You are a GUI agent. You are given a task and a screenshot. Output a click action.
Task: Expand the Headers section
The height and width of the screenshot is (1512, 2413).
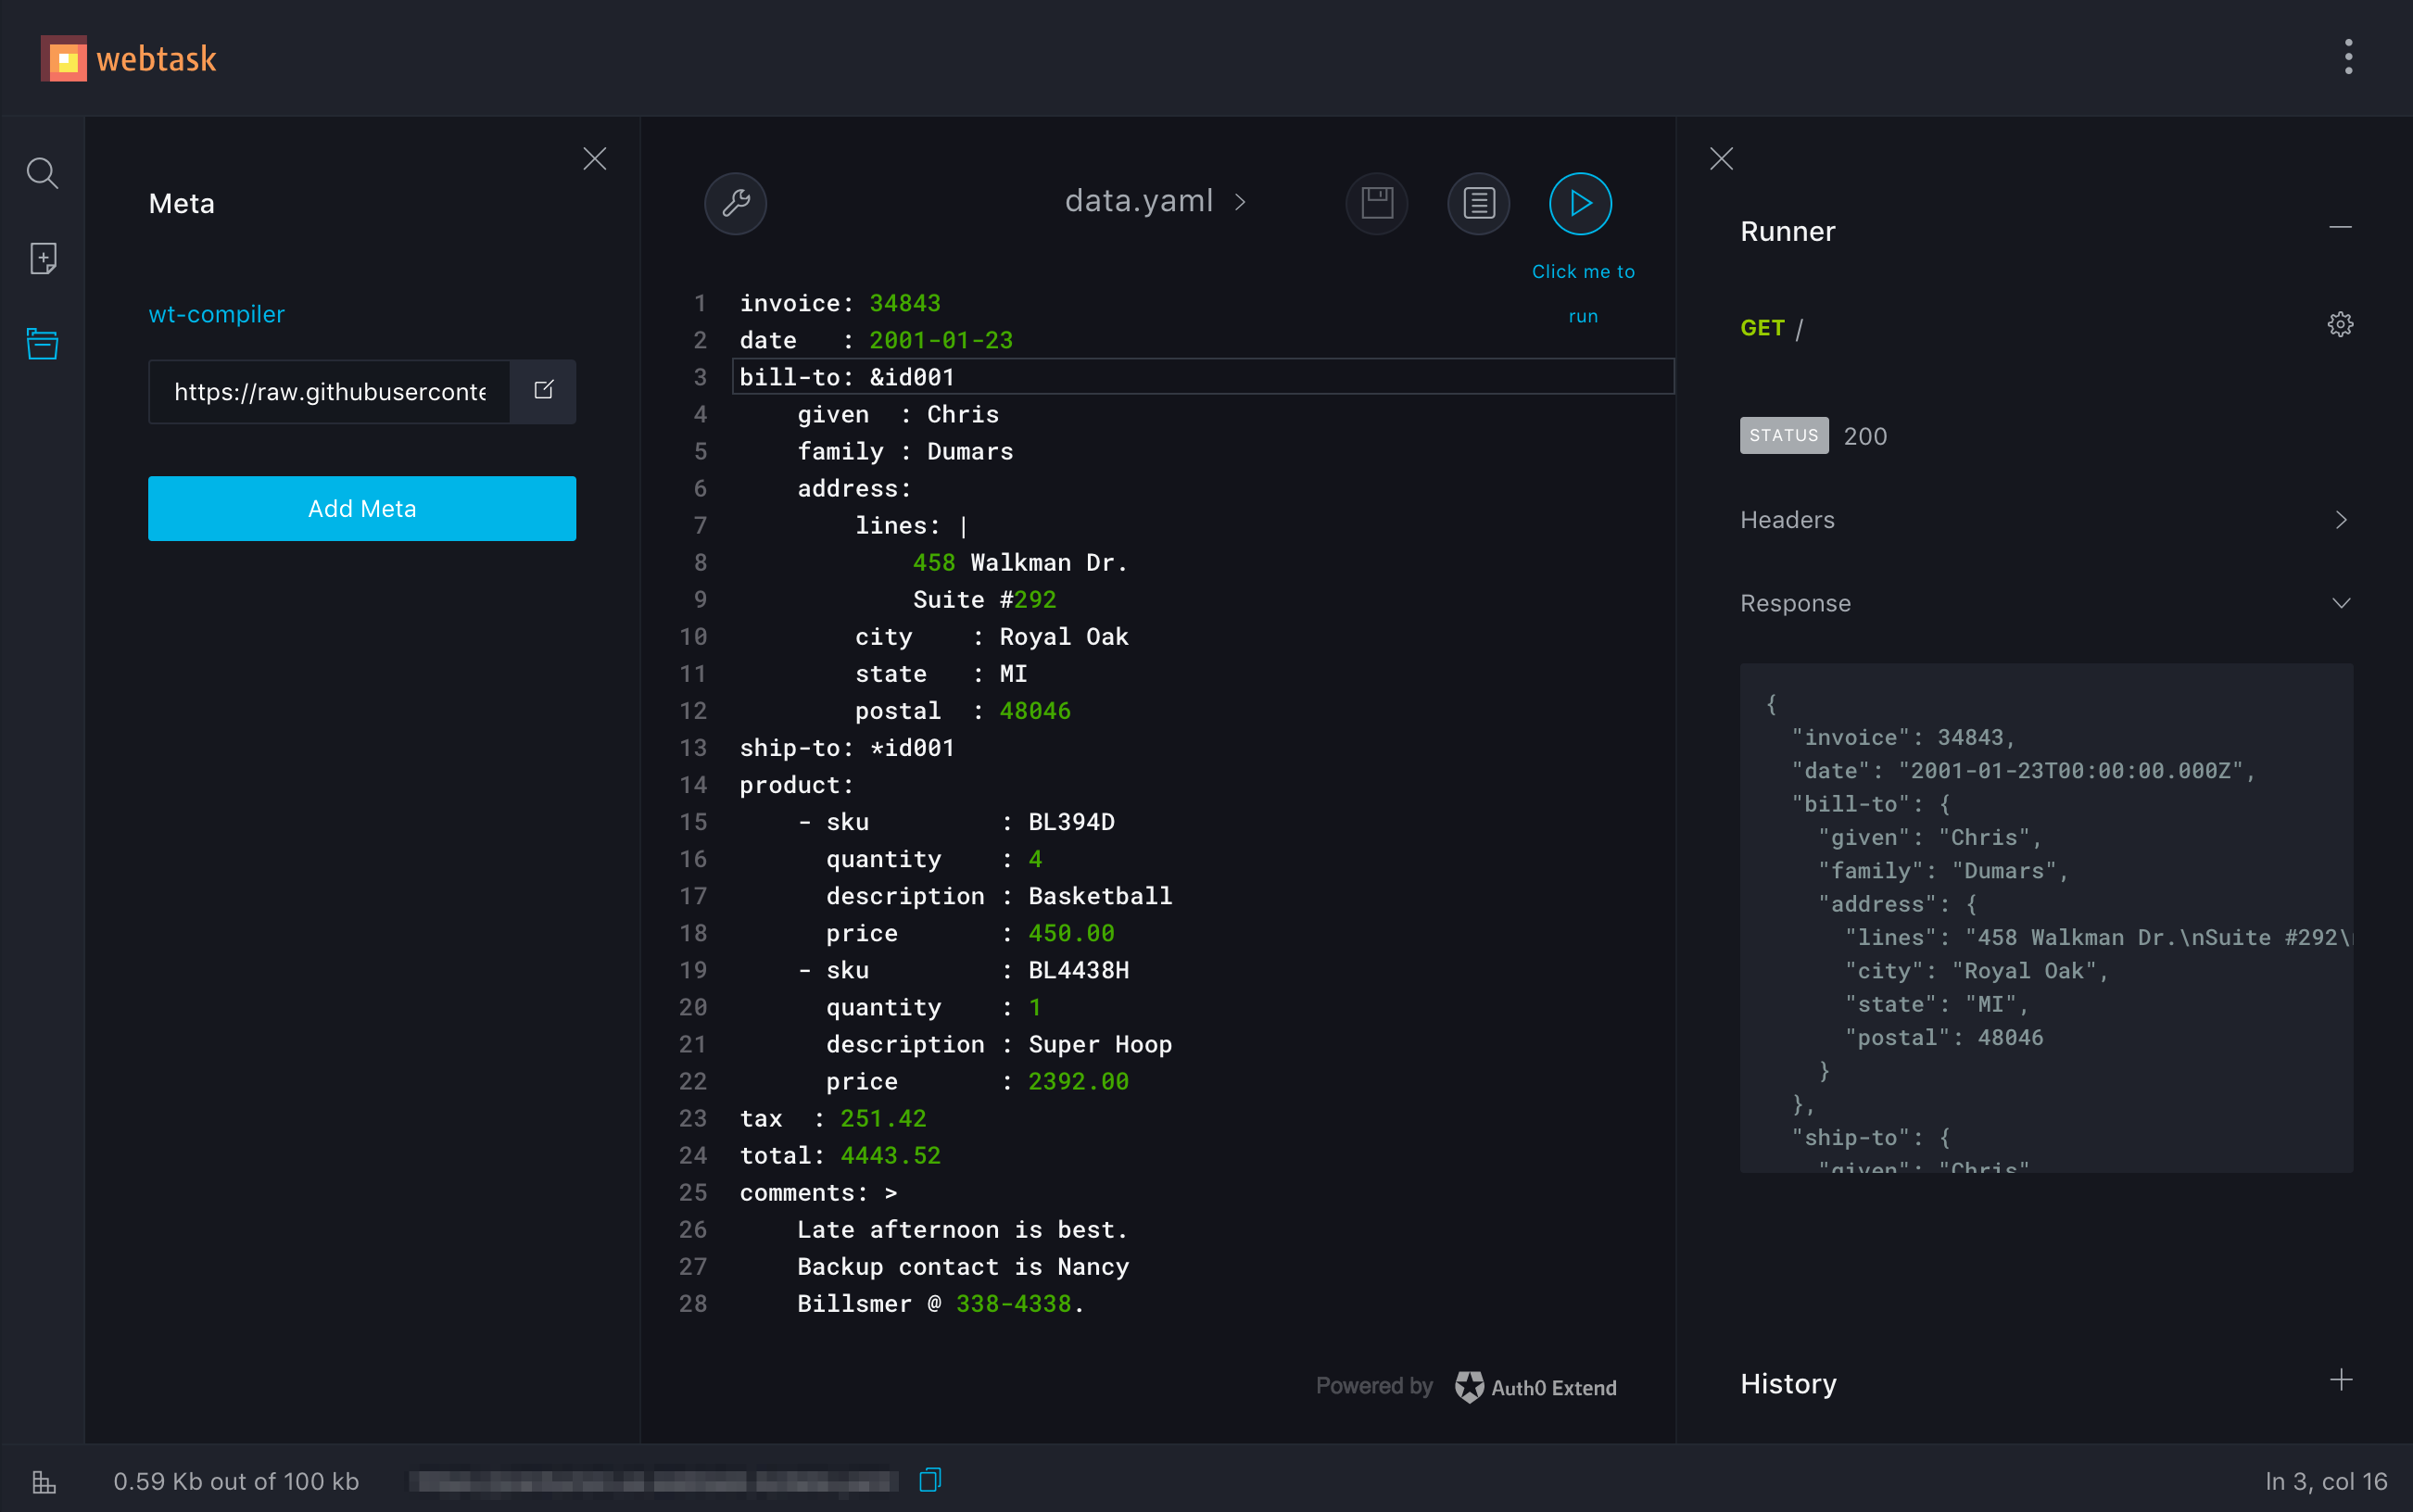tap(2340, 519)
